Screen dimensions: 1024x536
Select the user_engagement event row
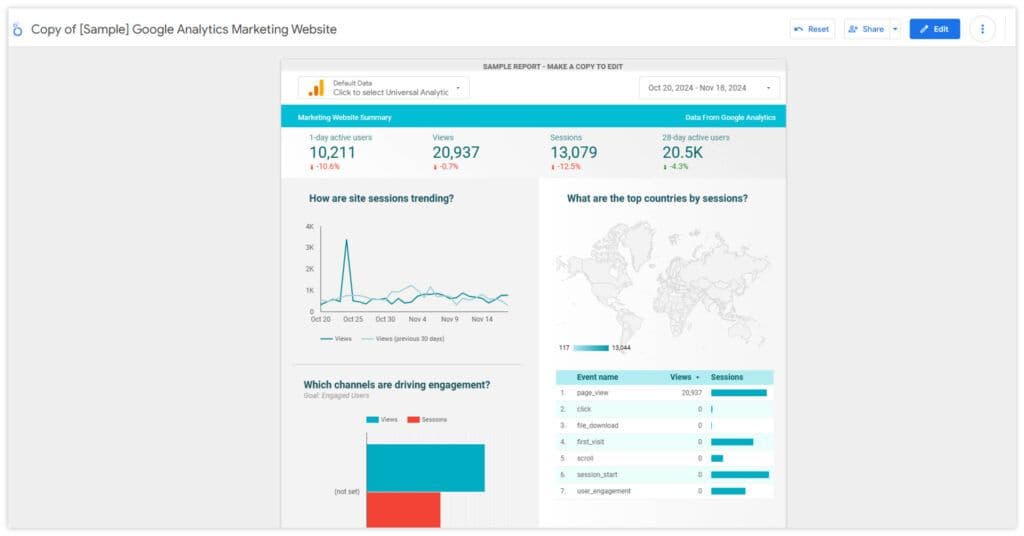[x=664, y=491]
